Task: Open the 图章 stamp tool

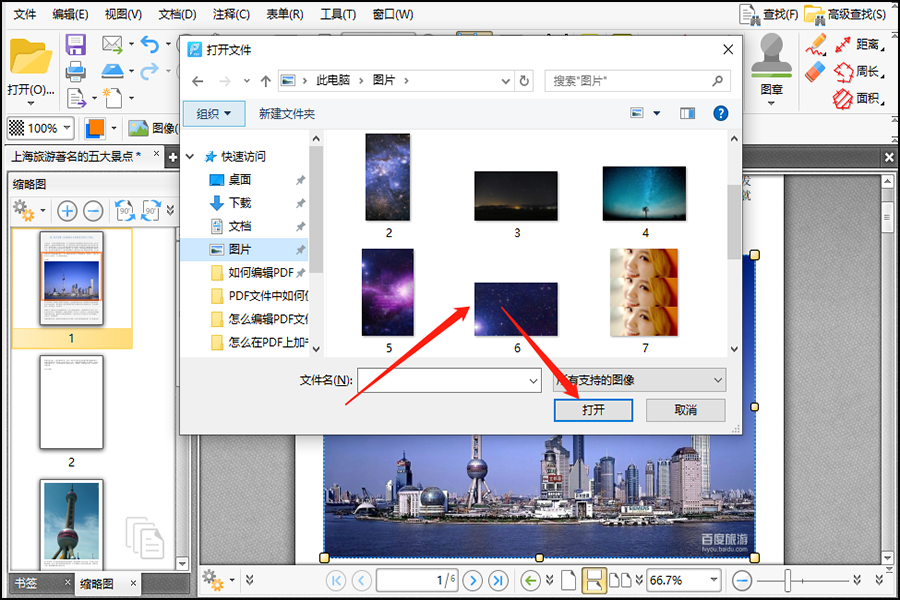Action: [771, 68]
